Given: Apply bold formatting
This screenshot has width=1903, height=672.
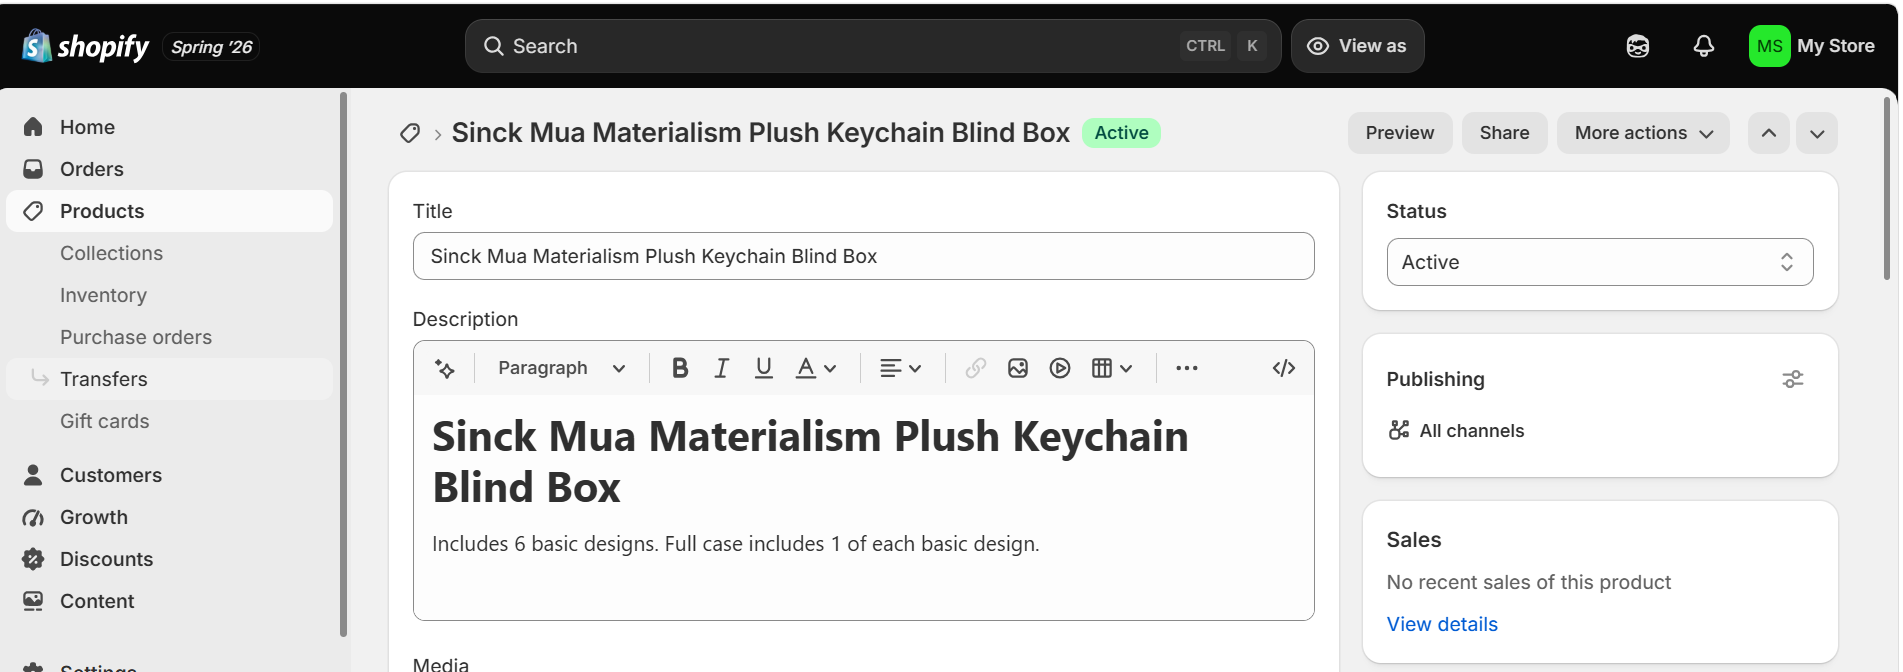Looking at the screenshot, I should pyautogui.click(x=680, y=368).
